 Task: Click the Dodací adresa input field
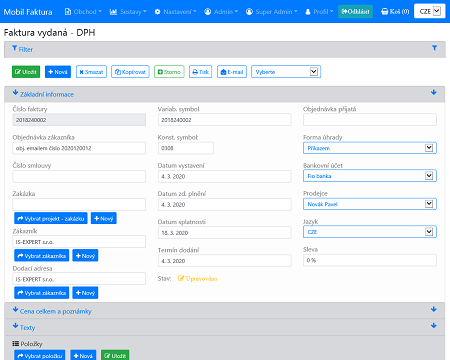(79, 279)
